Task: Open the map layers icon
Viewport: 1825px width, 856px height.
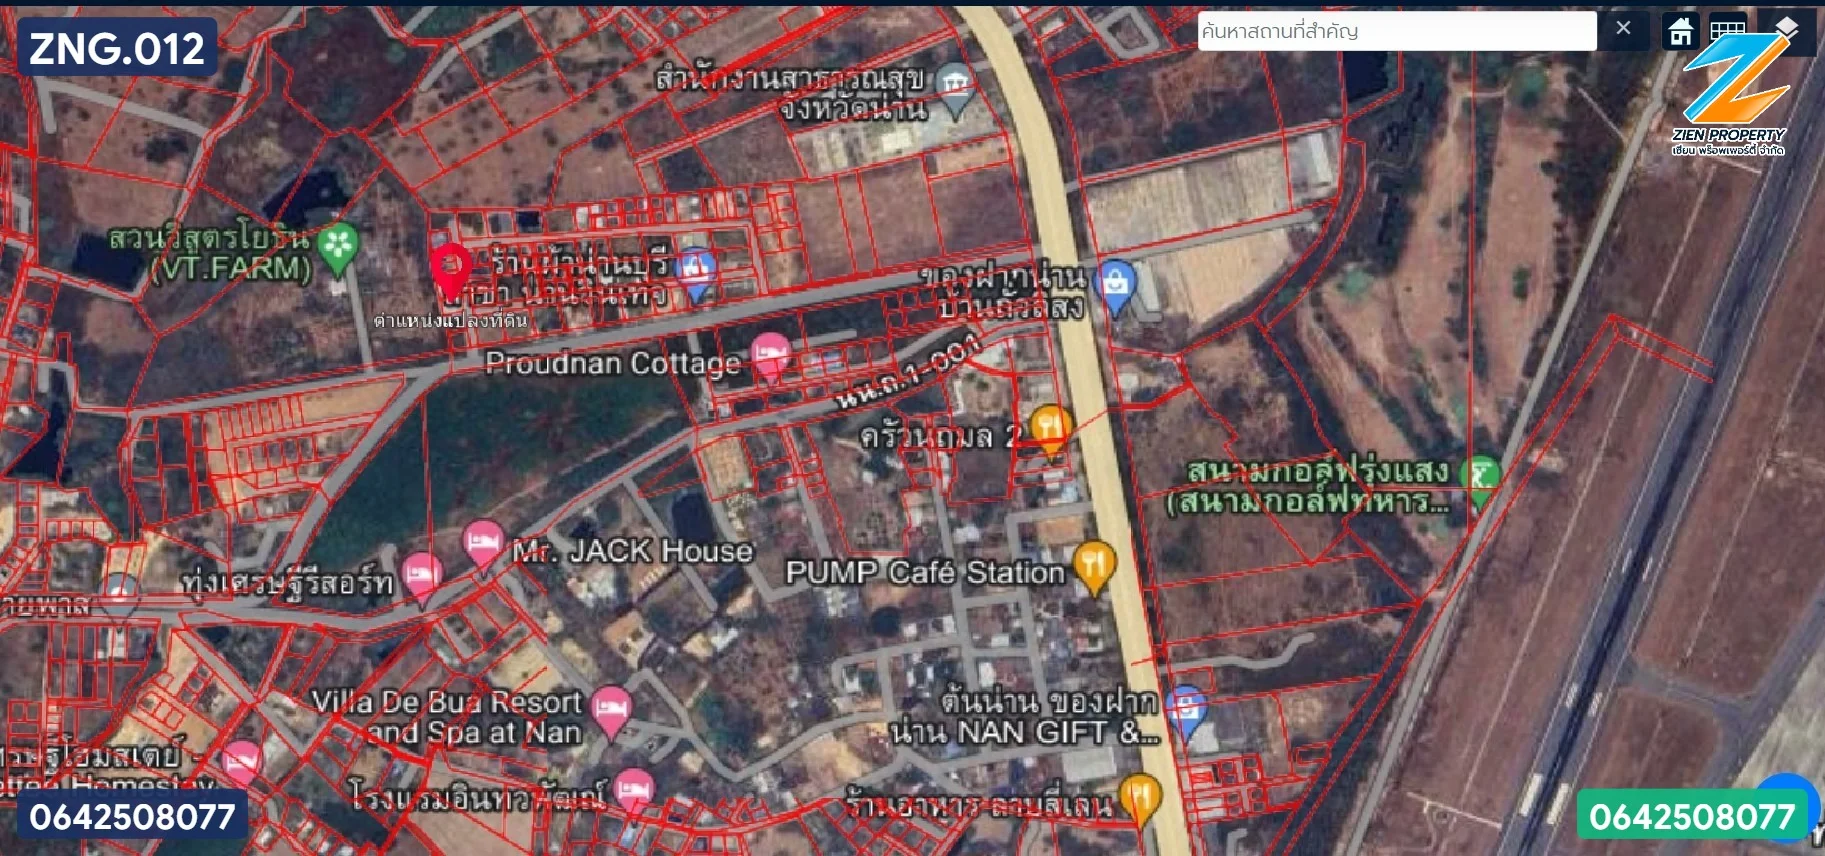Action: (x=1786, y=27)
